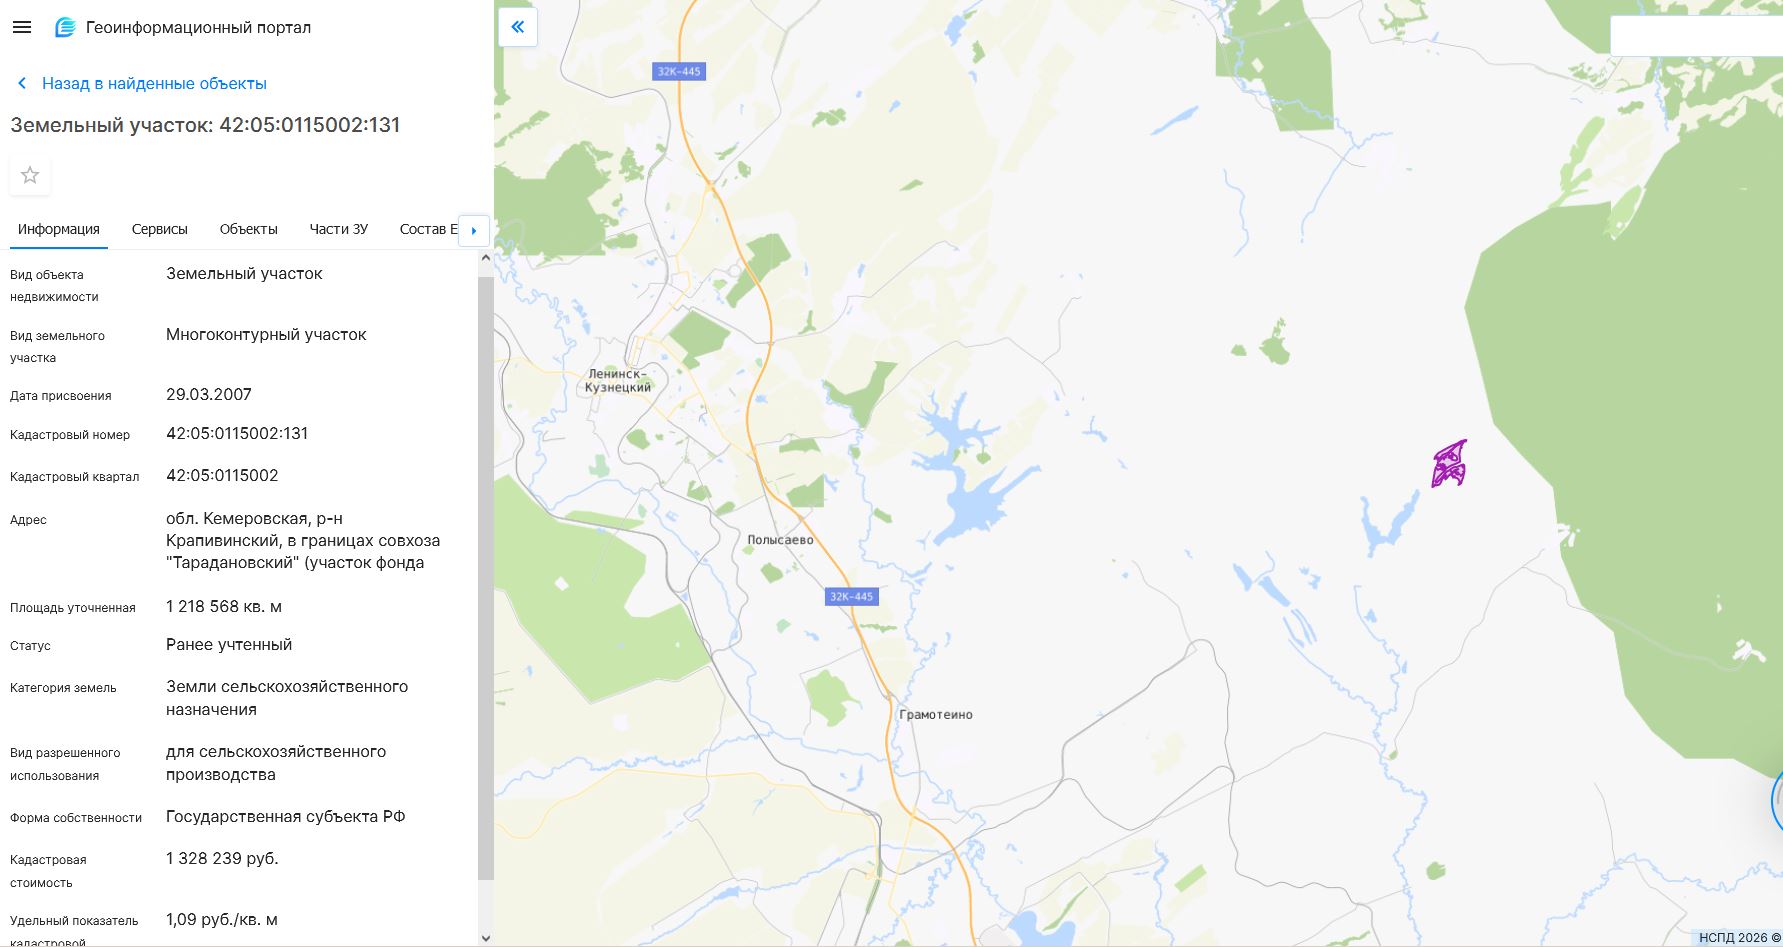Go back using the left arrow icon

22,84
